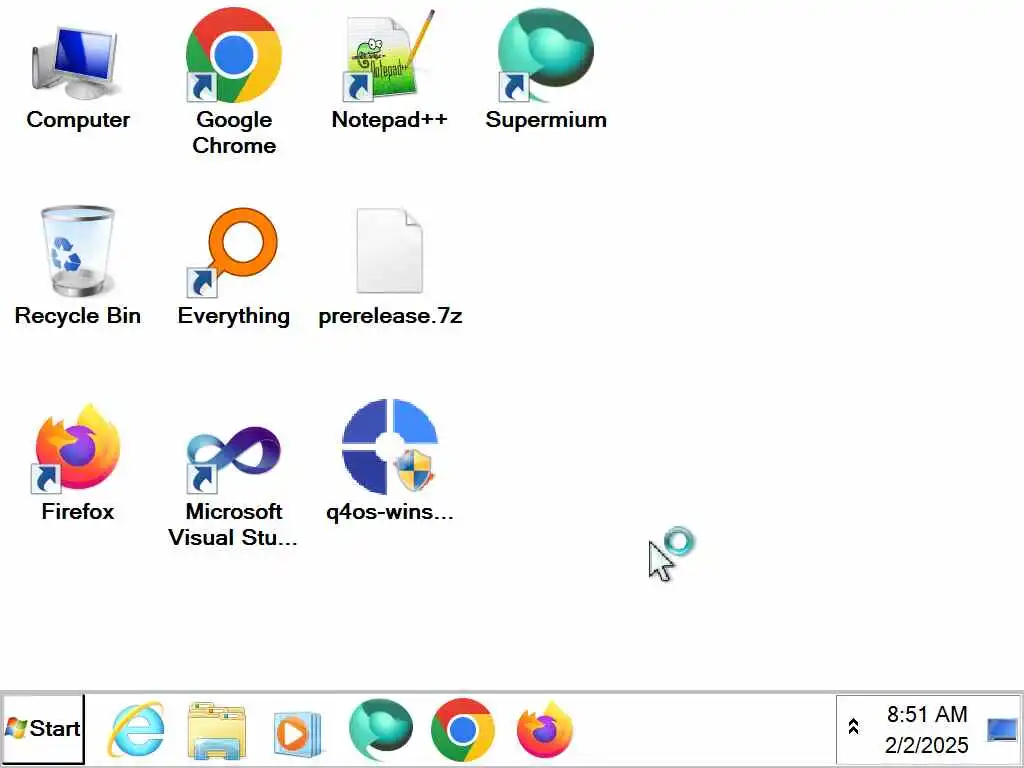Click the "Supermium" desktop label
This screenshot has width=1024, height=768.
coord(546,120)
